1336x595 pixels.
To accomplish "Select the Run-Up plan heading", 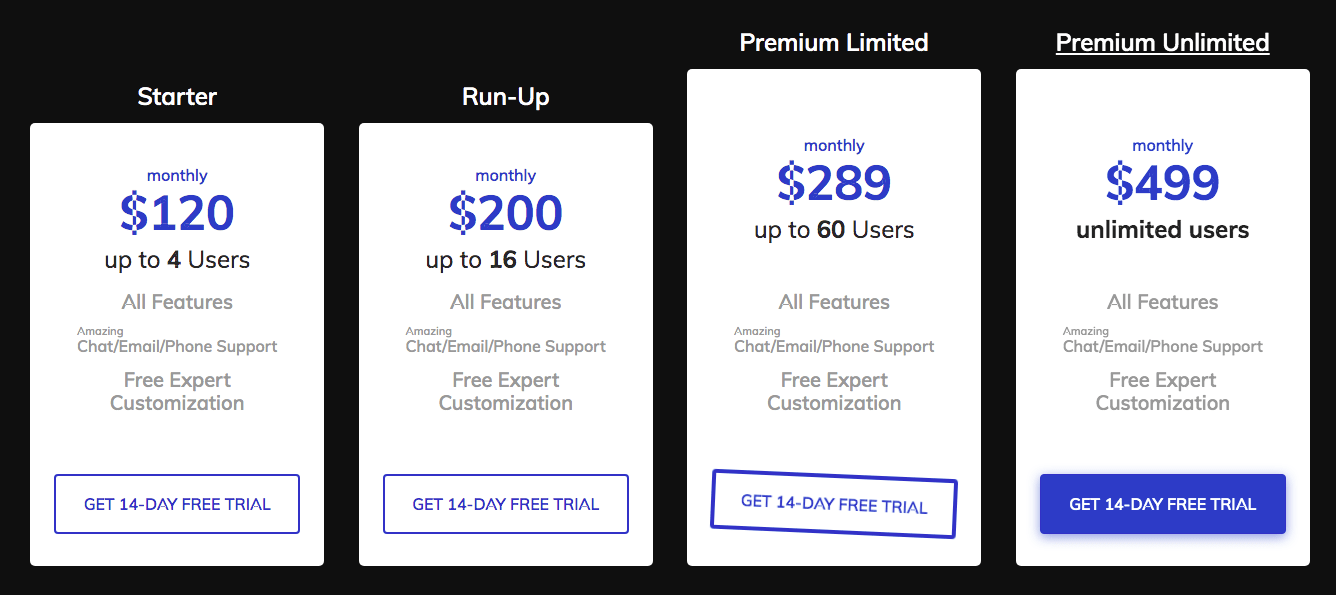I will (x=506, y=97).
